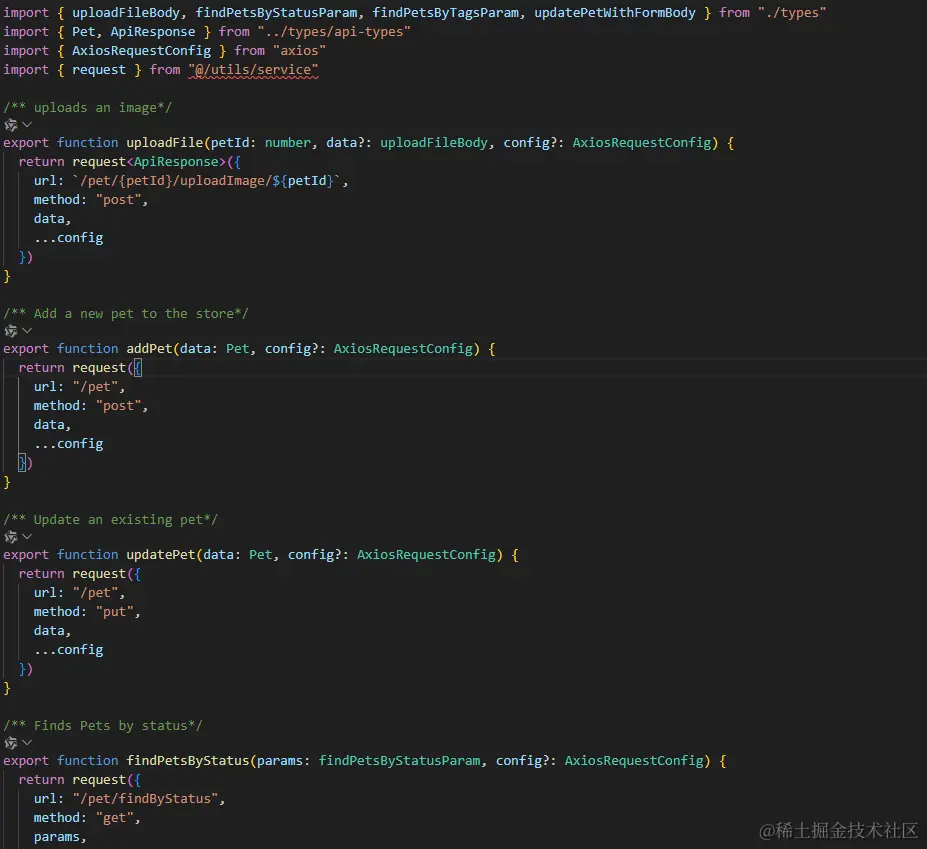The width and height of the screenshot is (927, 849).
Task: Click "number" type in uploadFile signature
Action: [x=288, y=142]
